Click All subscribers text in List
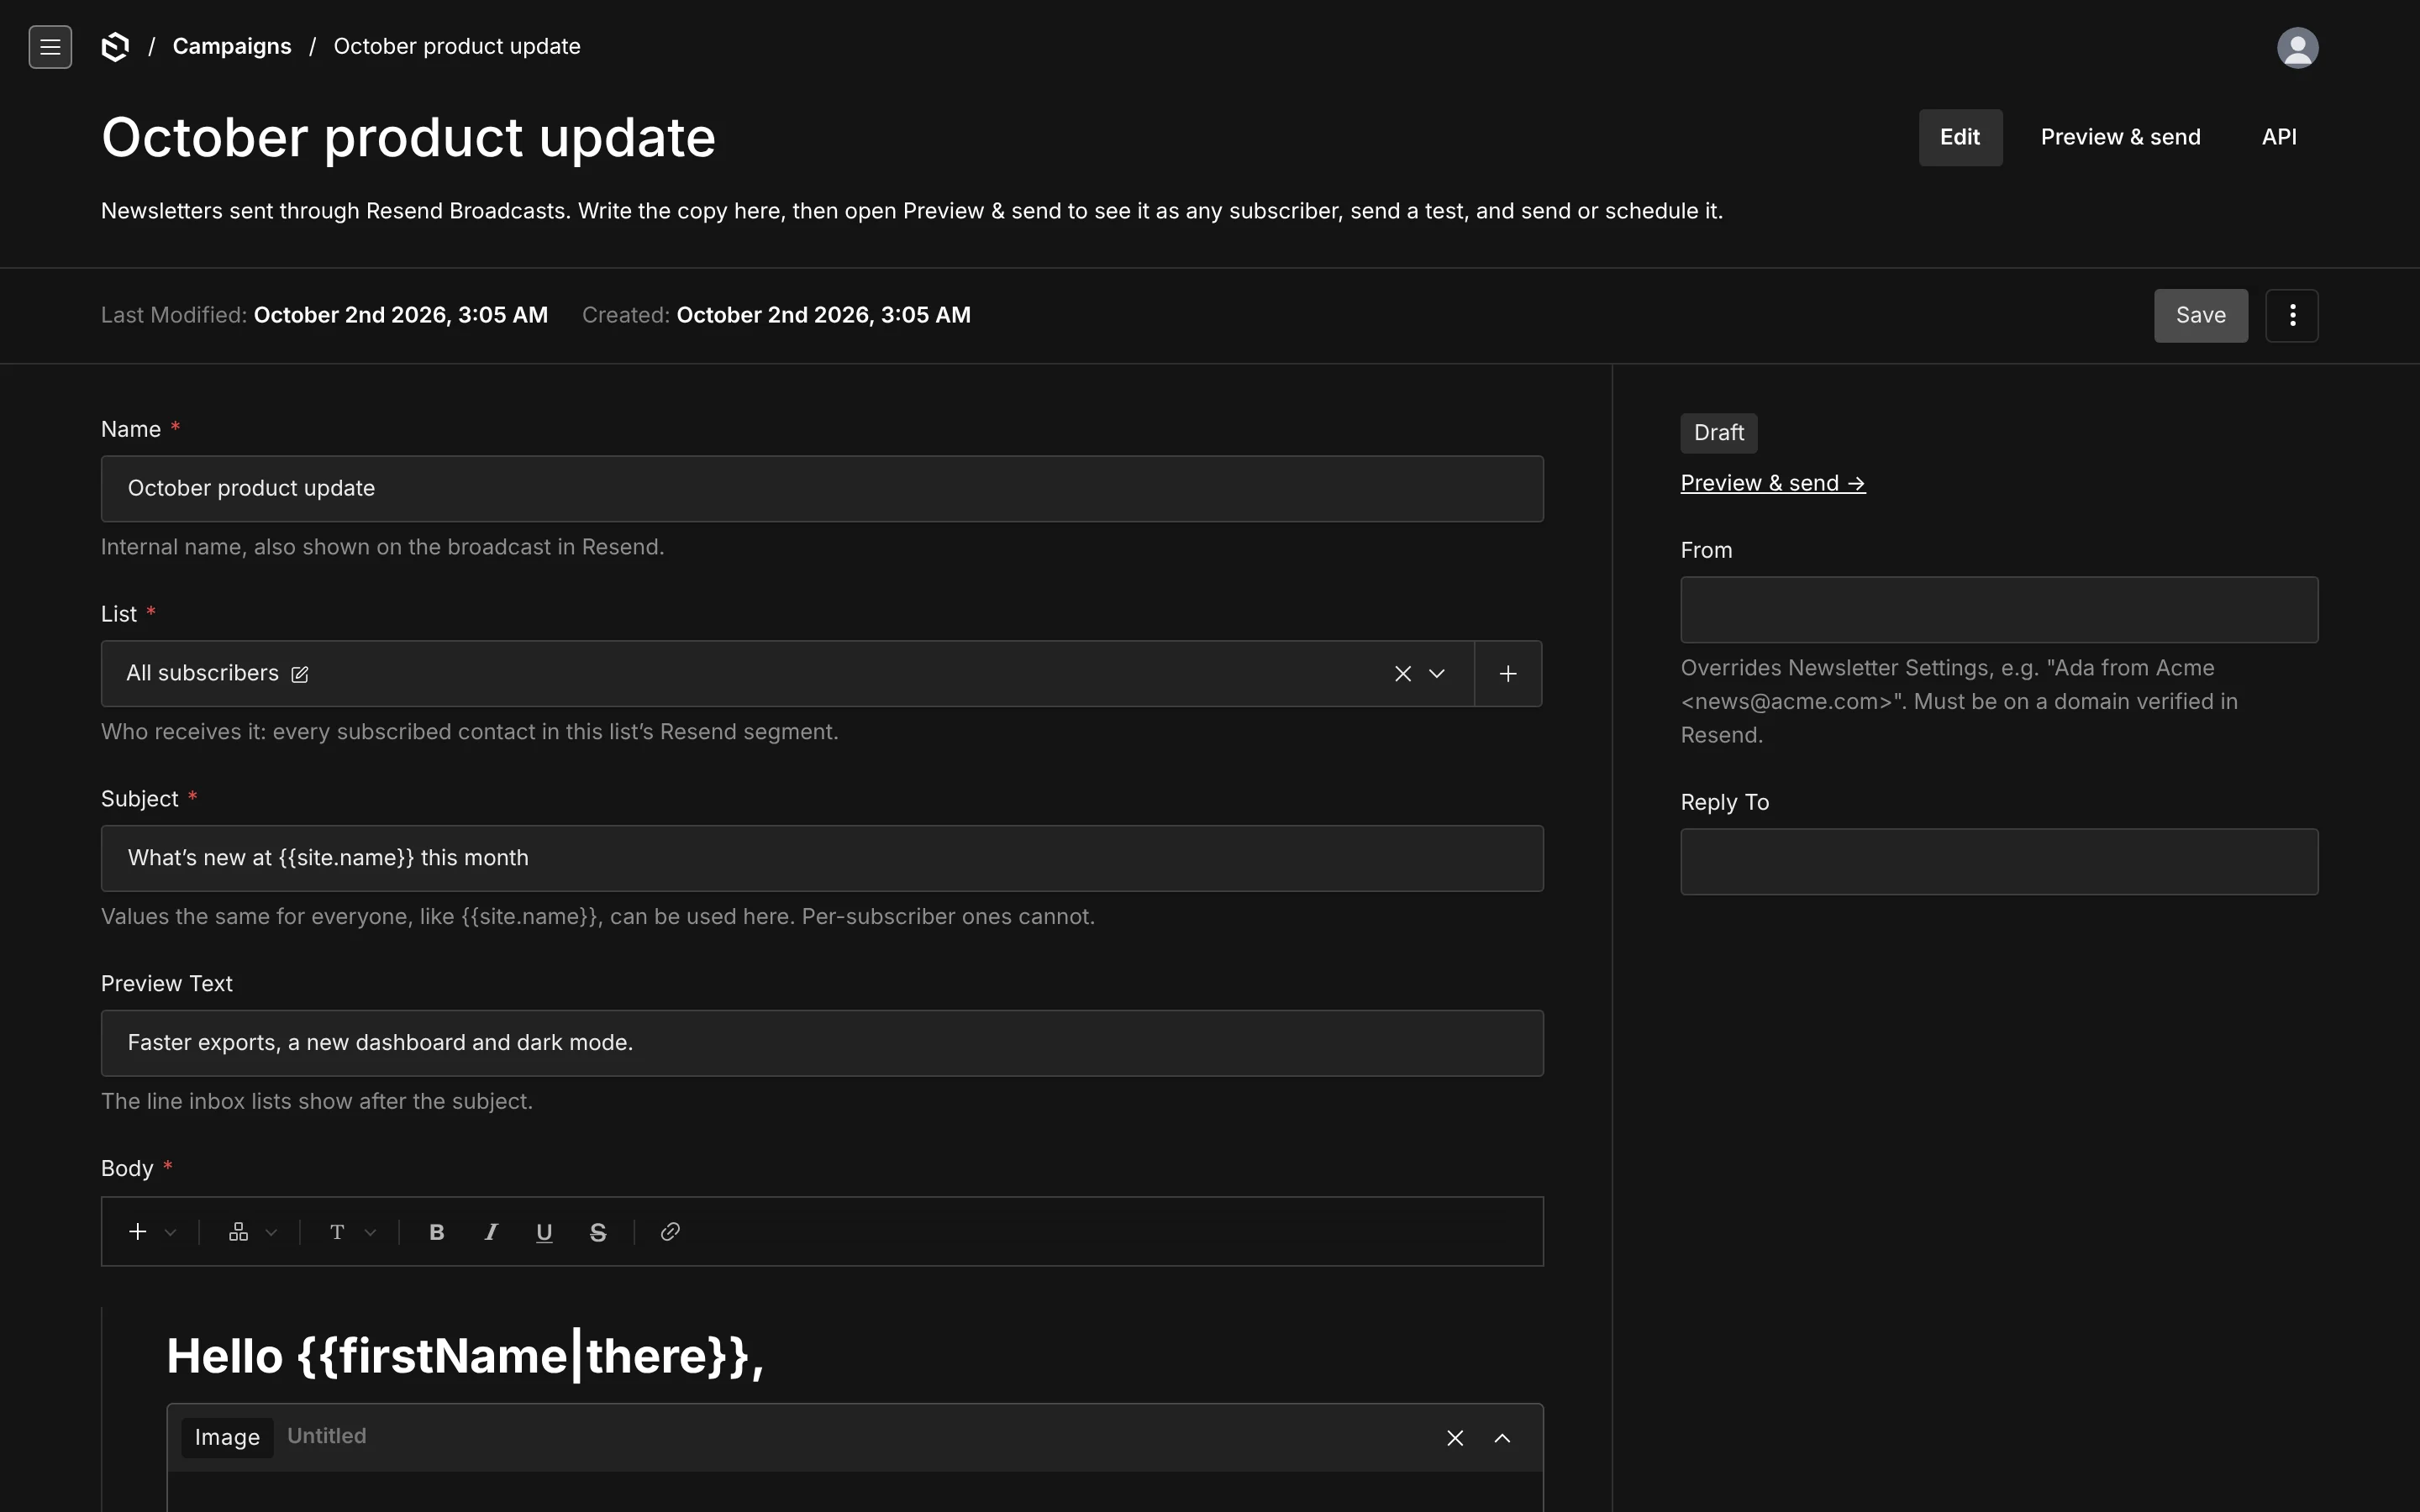The image size is (2420, 1512). click(203, 674)
